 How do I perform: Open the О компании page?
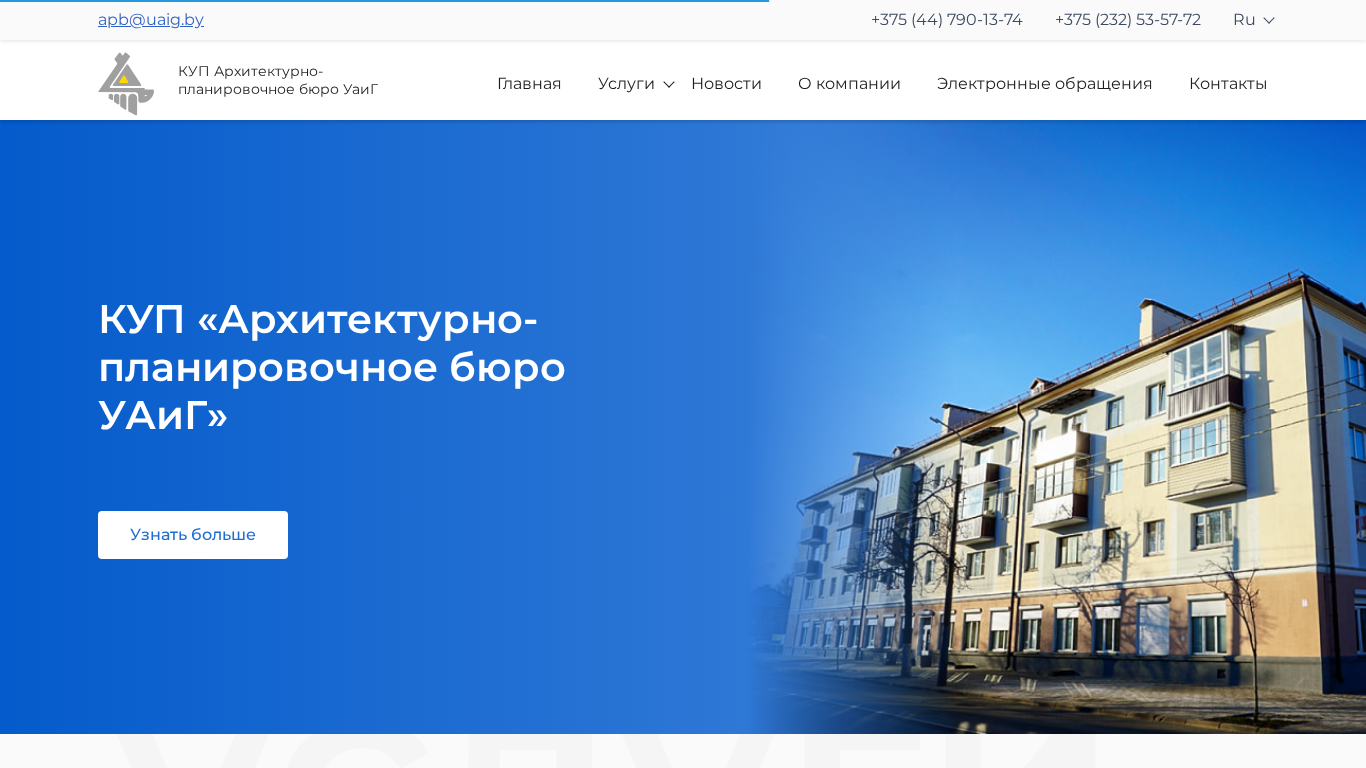(849, 84)
